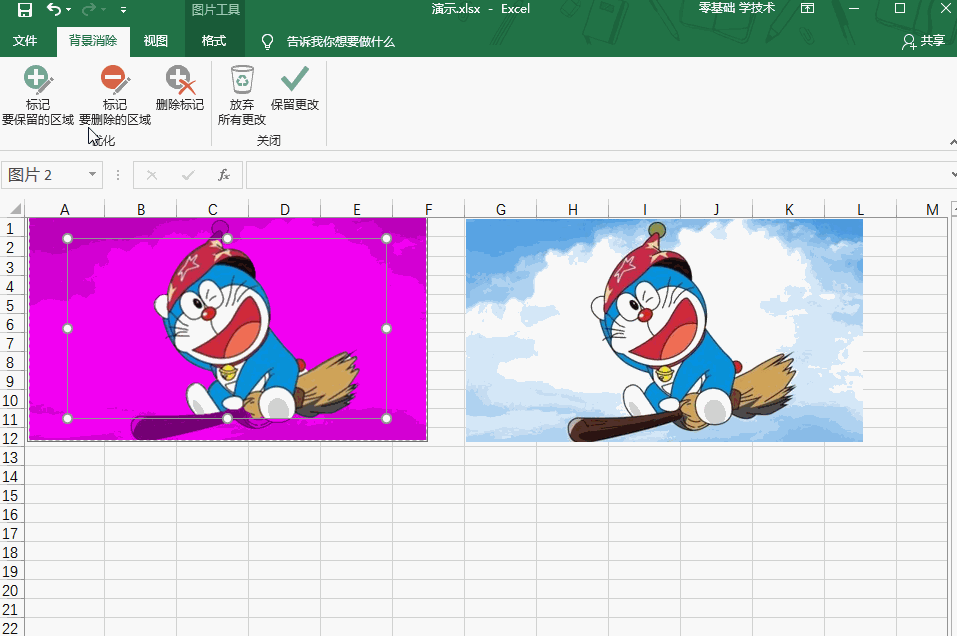Keep Changes (保留更改) checkmark
Viewport: 957px width, 636px height.
pyautogui.click(x=295, y=89)
